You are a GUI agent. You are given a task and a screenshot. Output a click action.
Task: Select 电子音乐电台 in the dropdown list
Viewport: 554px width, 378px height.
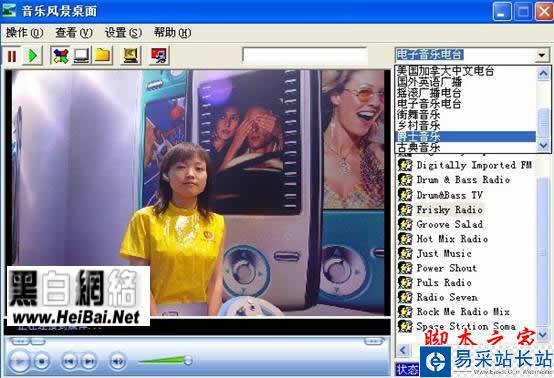coord(465,104)
